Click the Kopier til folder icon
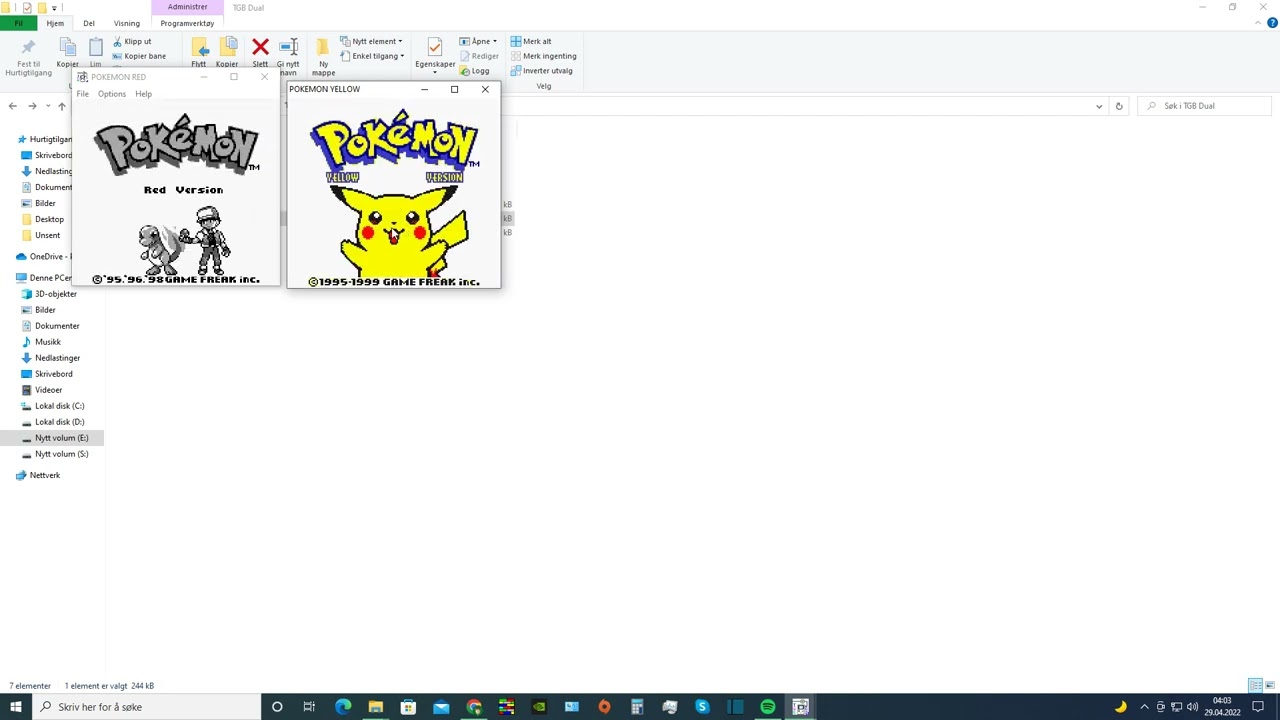Screen dimensions: 1280x720 click(227, 47)
